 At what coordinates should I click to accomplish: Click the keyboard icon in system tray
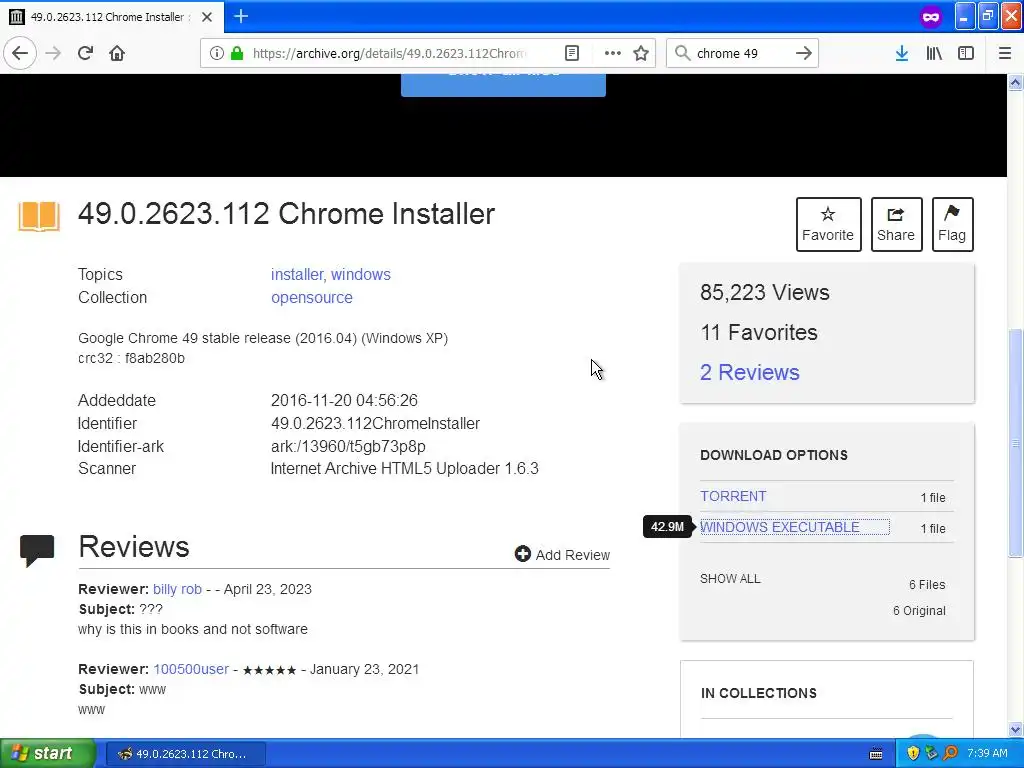point(876,754)
